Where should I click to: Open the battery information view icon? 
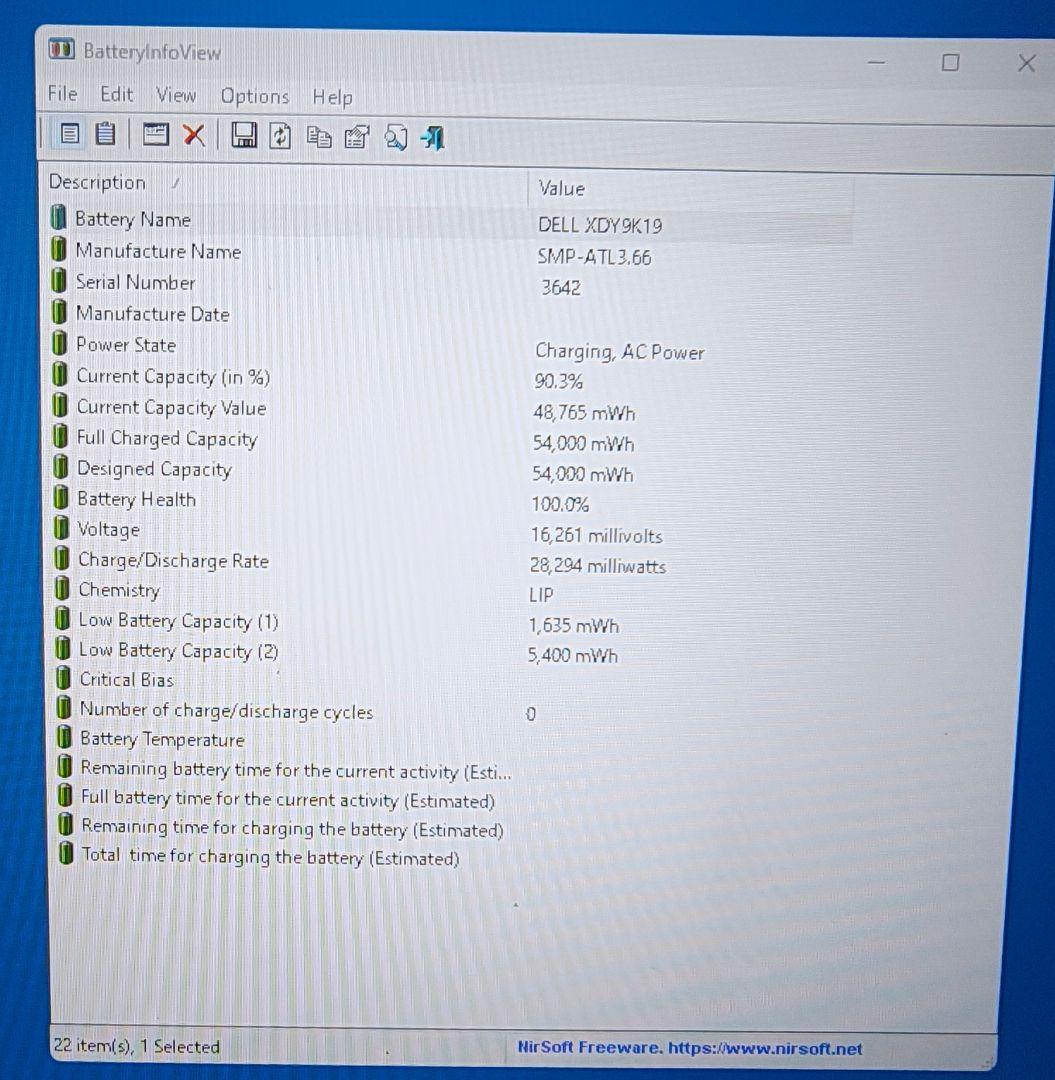69,135
